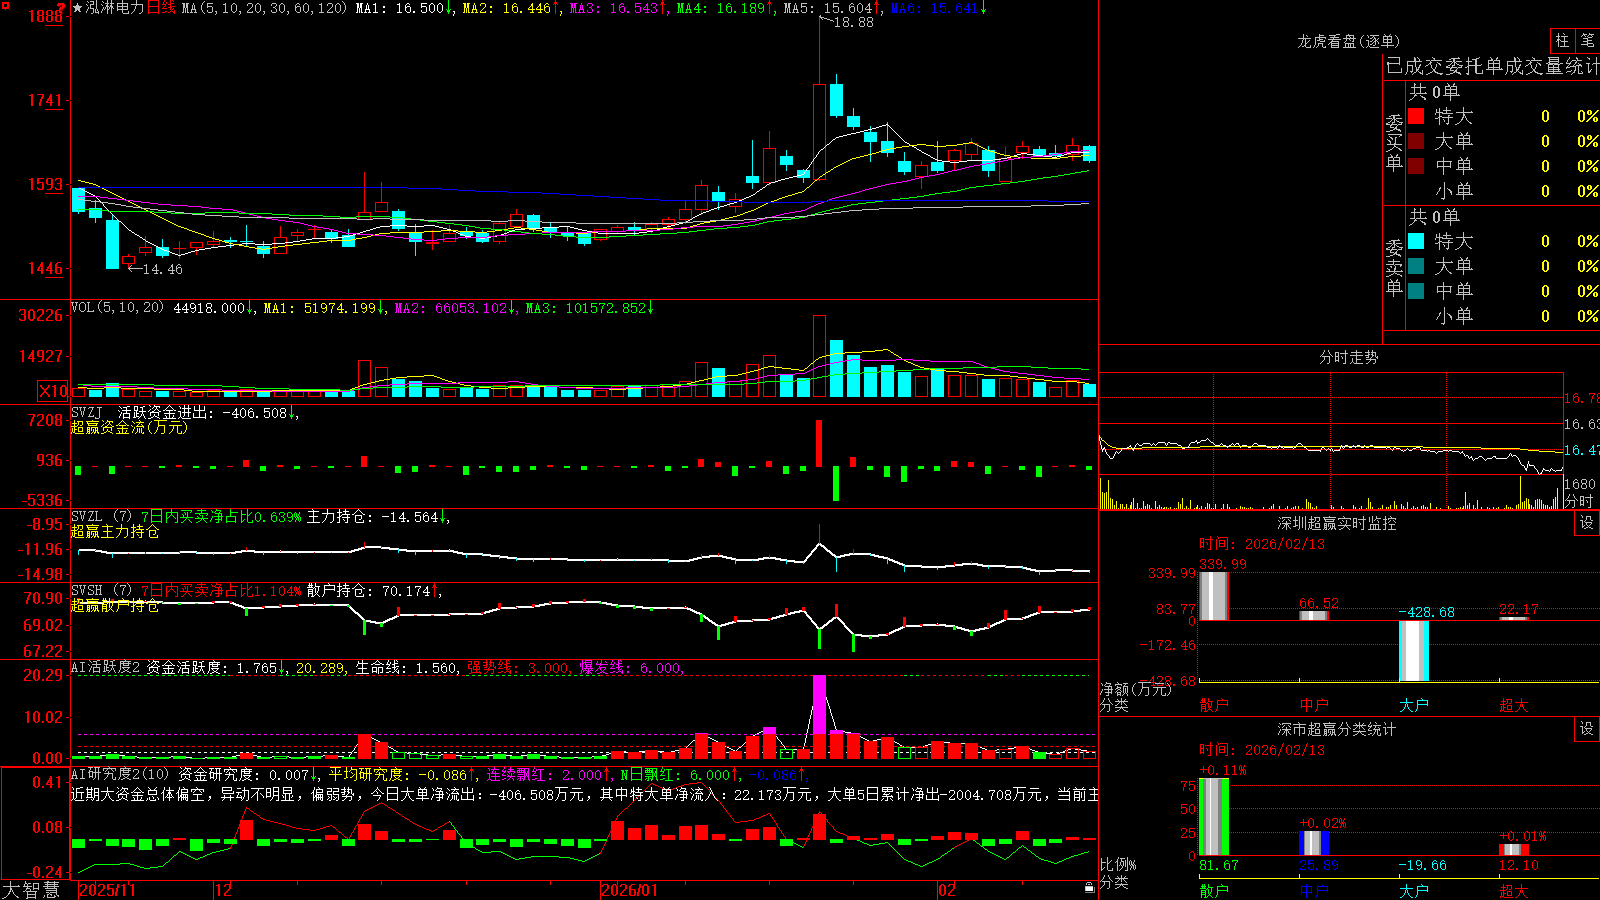1600x900 pixels.
Task: Select the 02 month marker on timeline
Action: tap(947, 890)
